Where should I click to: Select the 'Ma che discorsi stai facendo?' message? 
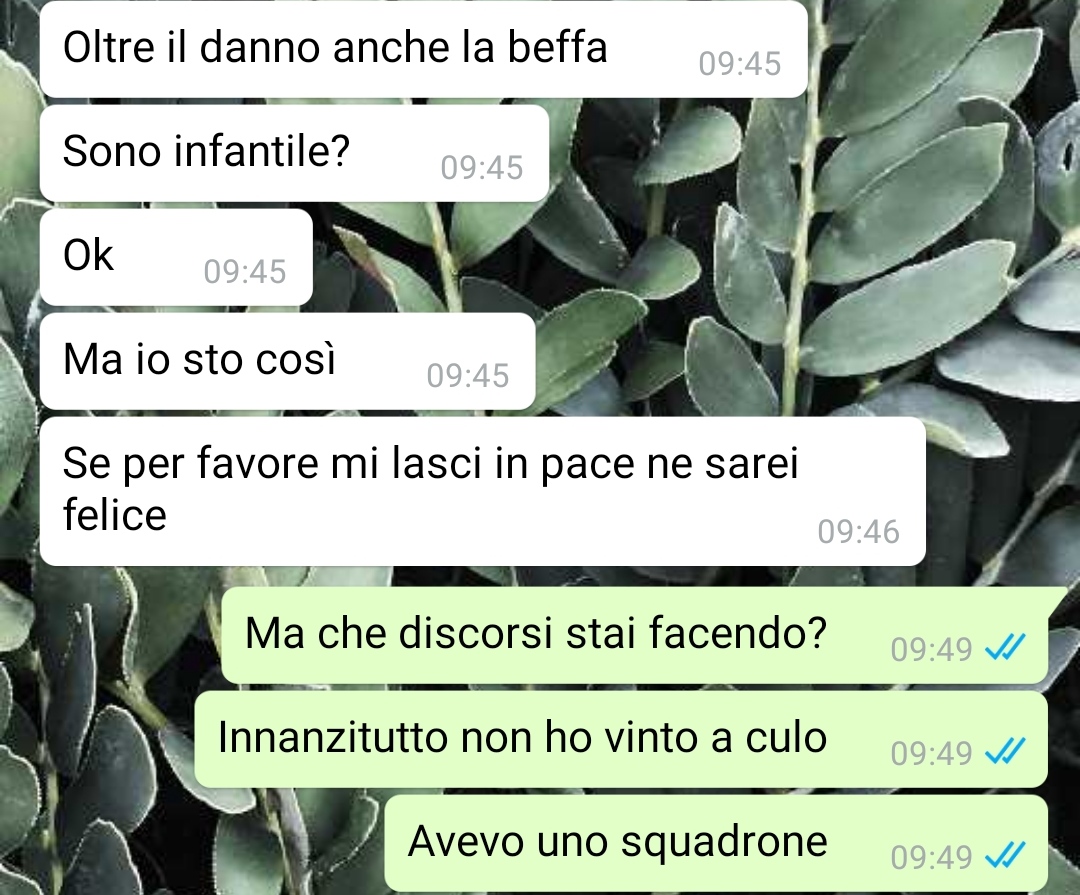[x=634, y=635]
